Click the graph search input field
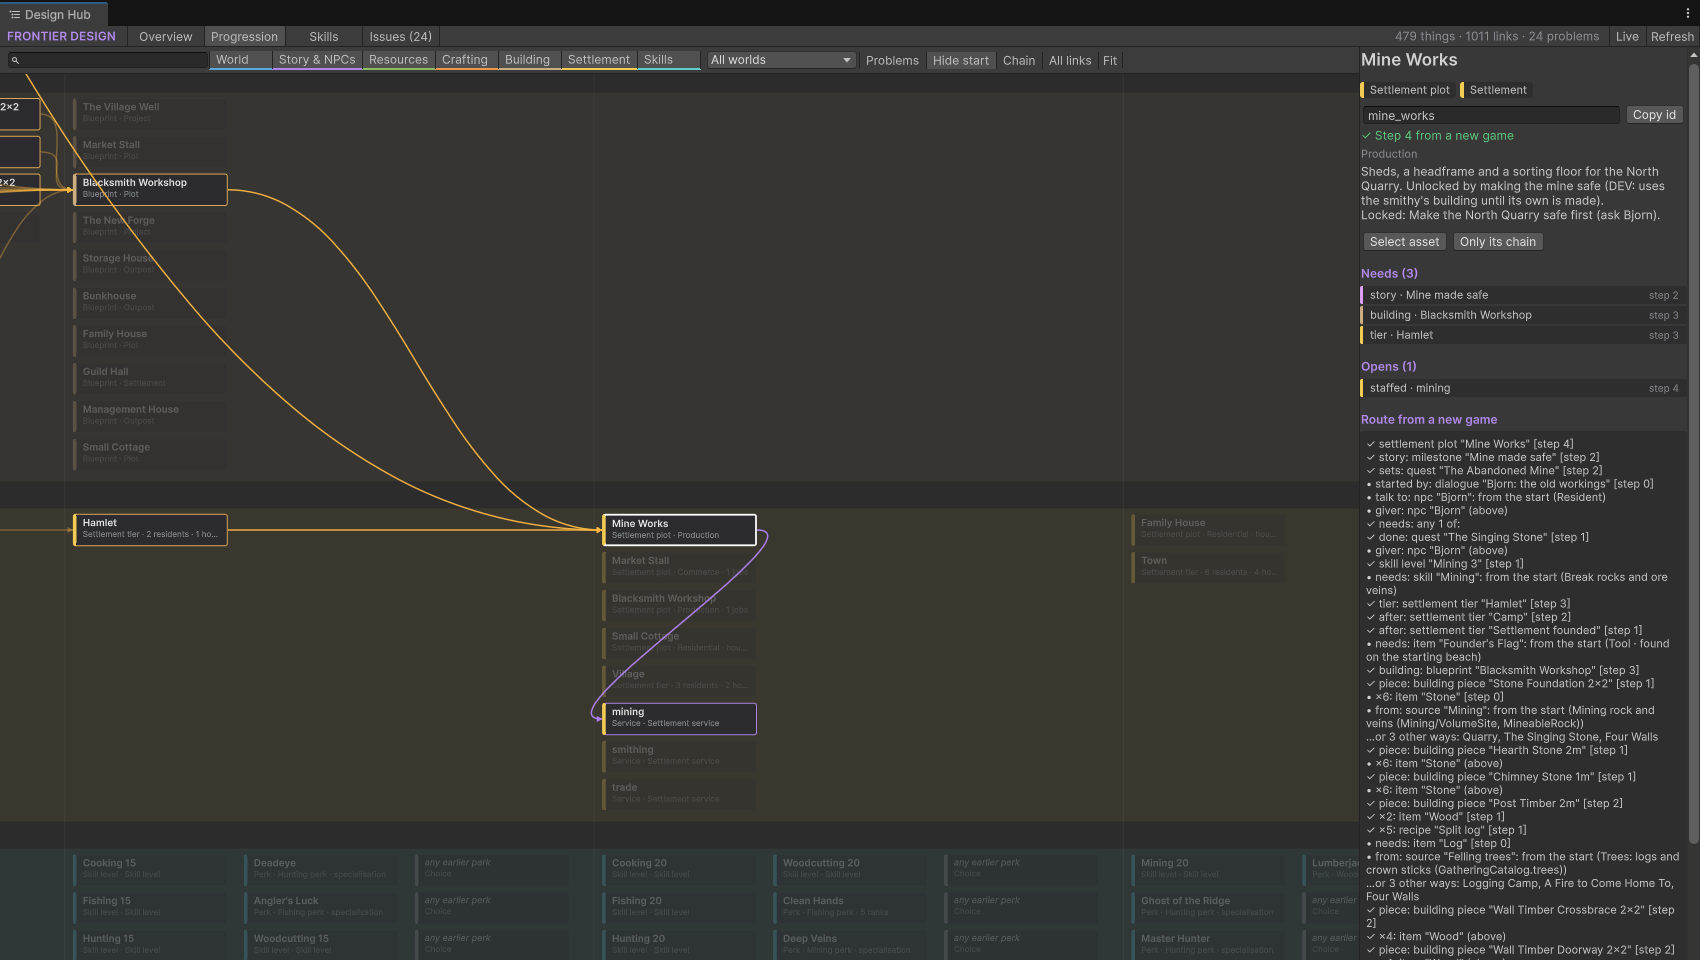Screen dimensions: 1700x960 tap(108, 60)
